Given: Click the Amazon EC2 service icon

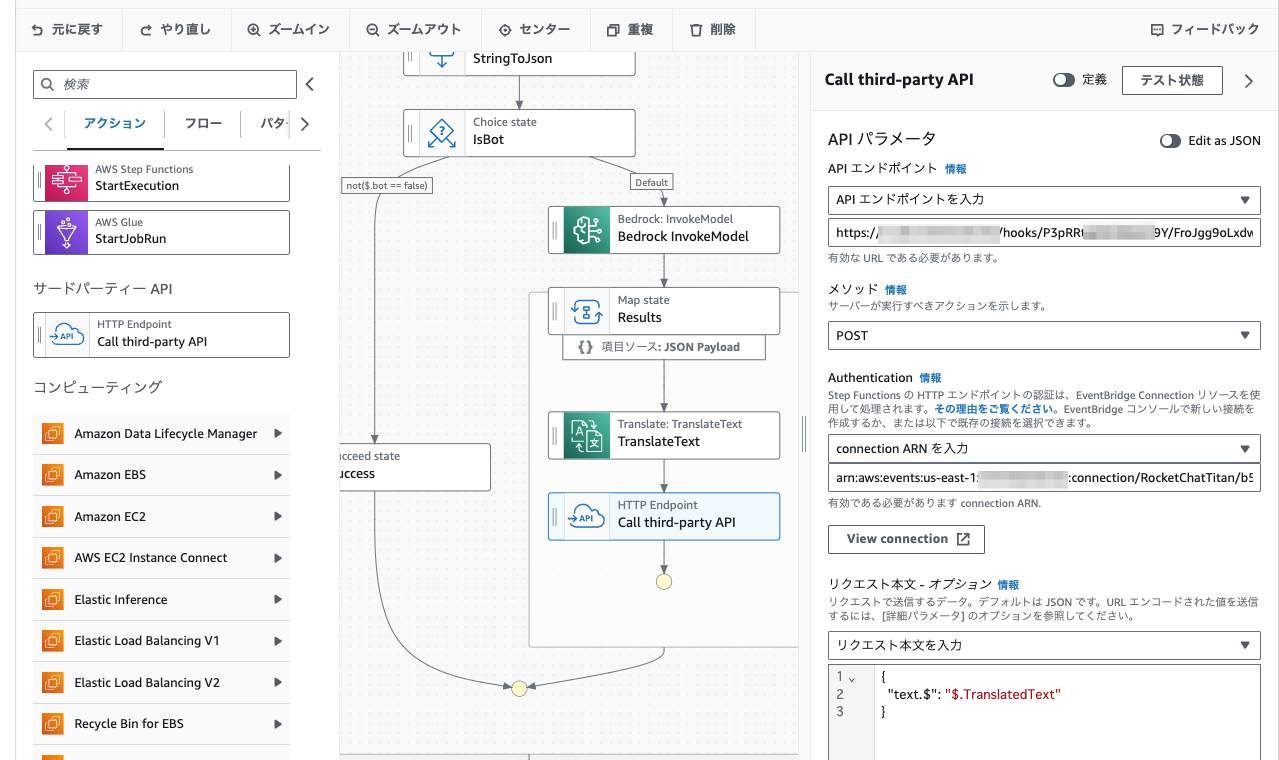Looking at the screenshot, I should click(53, 517).
